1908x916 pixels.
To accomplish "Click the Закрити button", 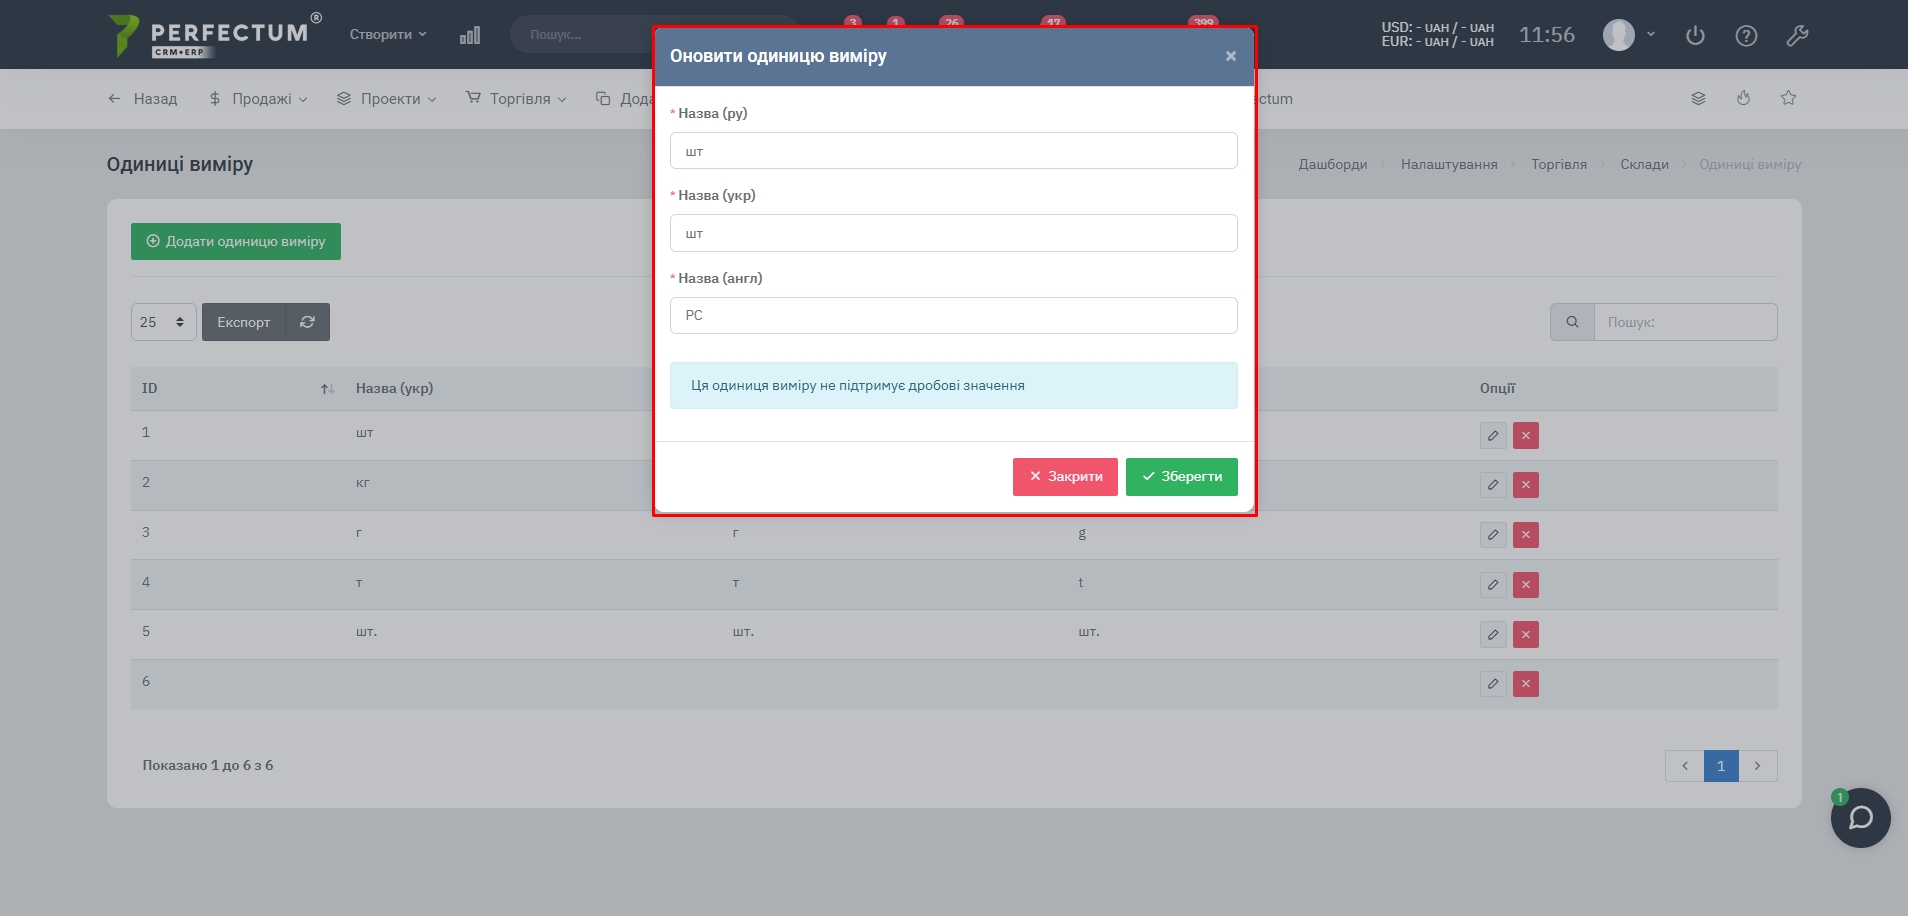I will [x=1065, y=477].
